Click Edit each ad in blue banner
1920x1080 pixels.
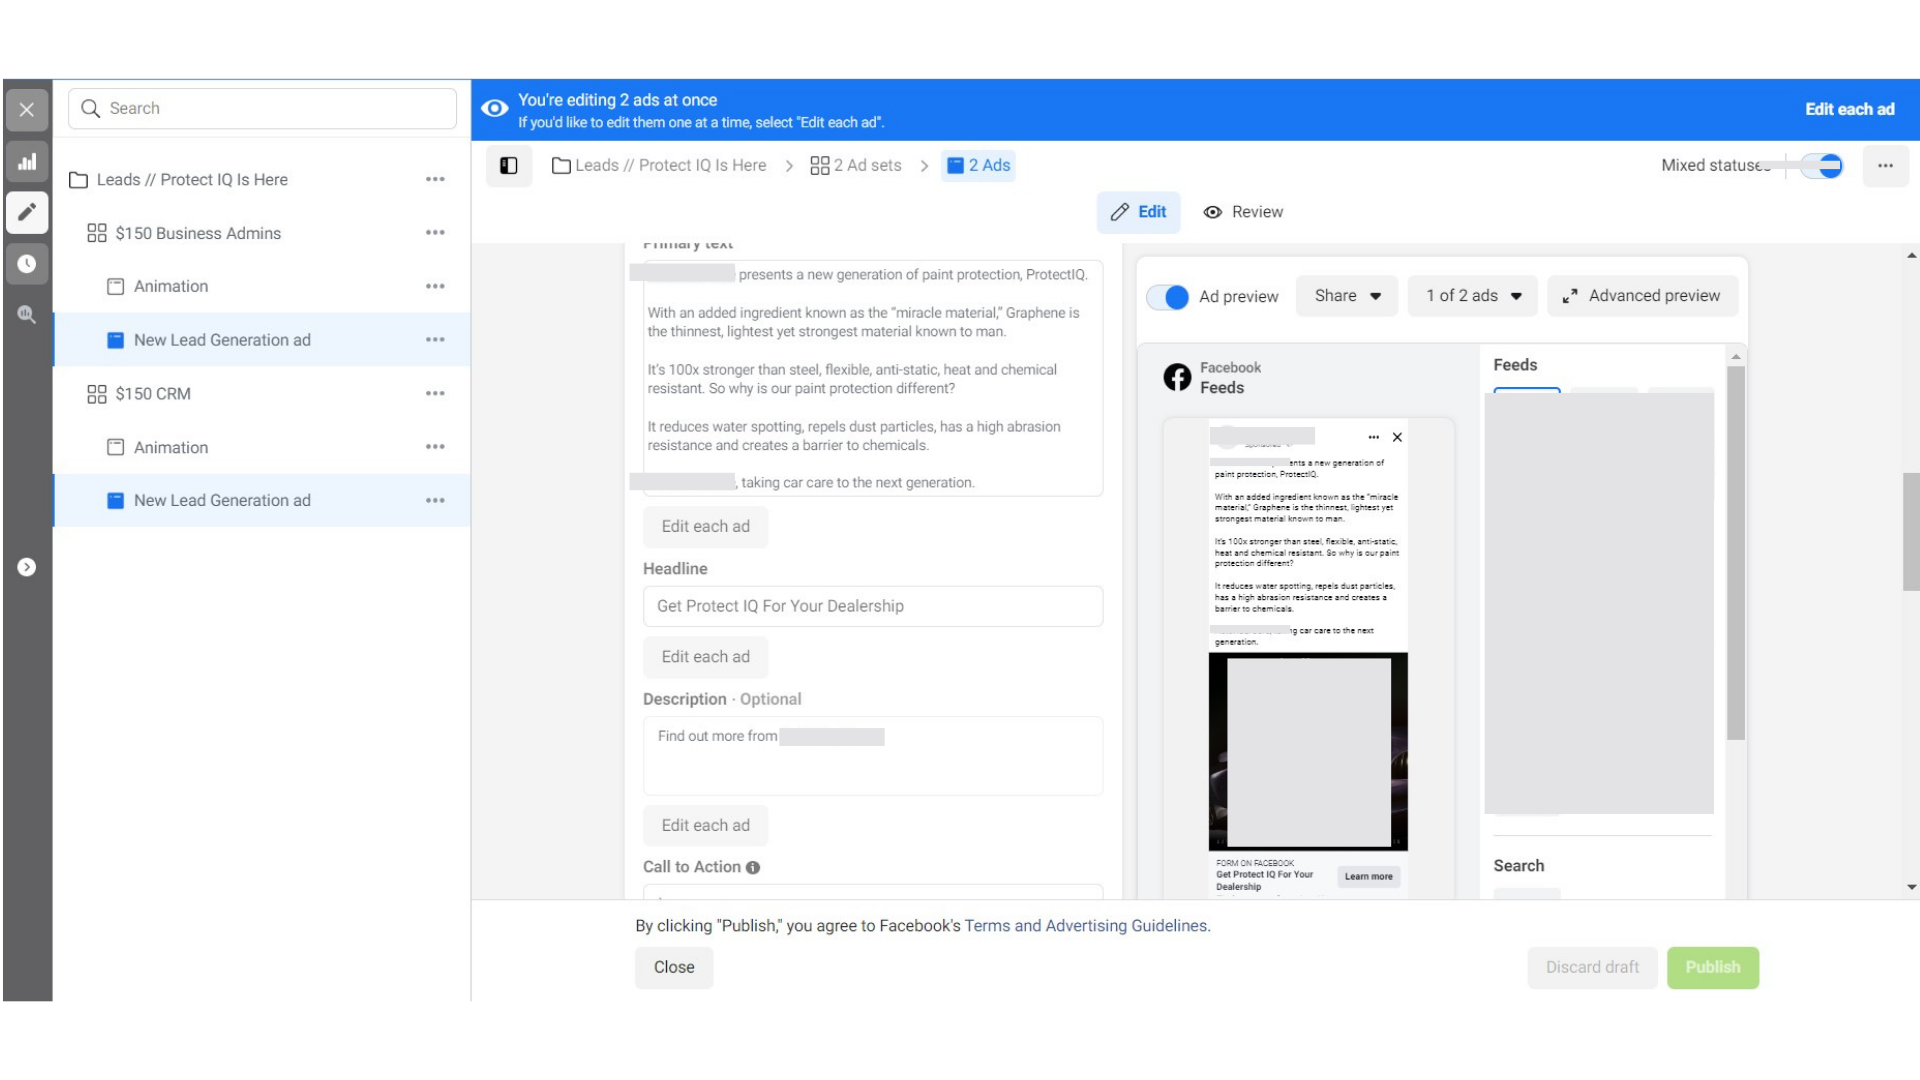pos(1849,109)
